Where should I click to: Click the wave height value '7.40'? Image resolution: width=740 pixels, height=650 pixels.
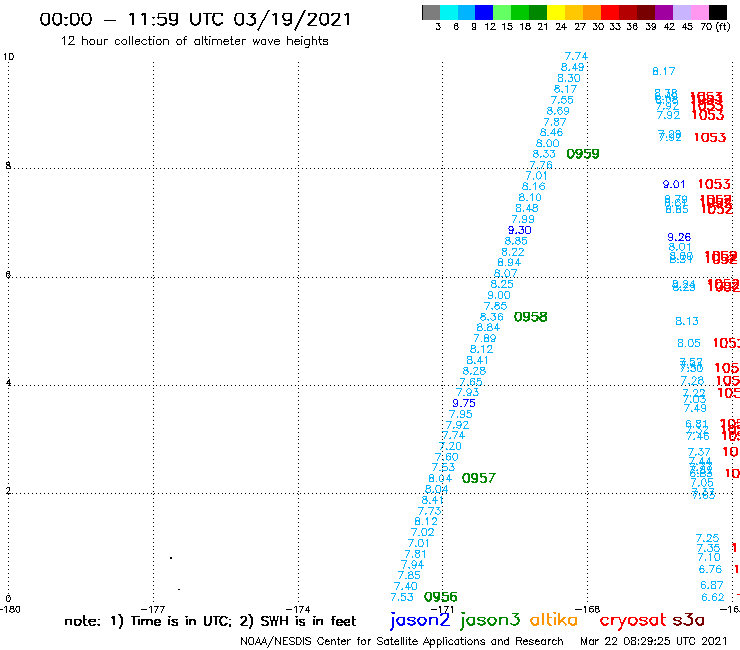click(x=405, y=586)
